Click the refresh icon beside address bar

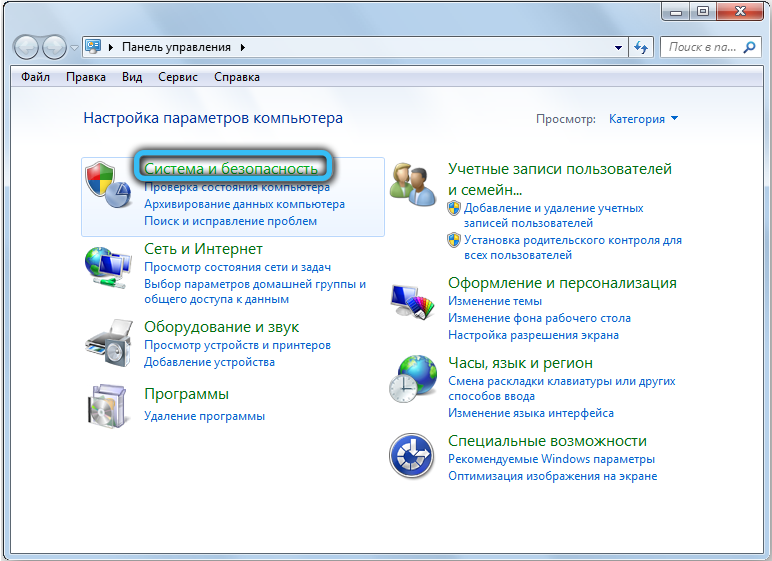641,47
